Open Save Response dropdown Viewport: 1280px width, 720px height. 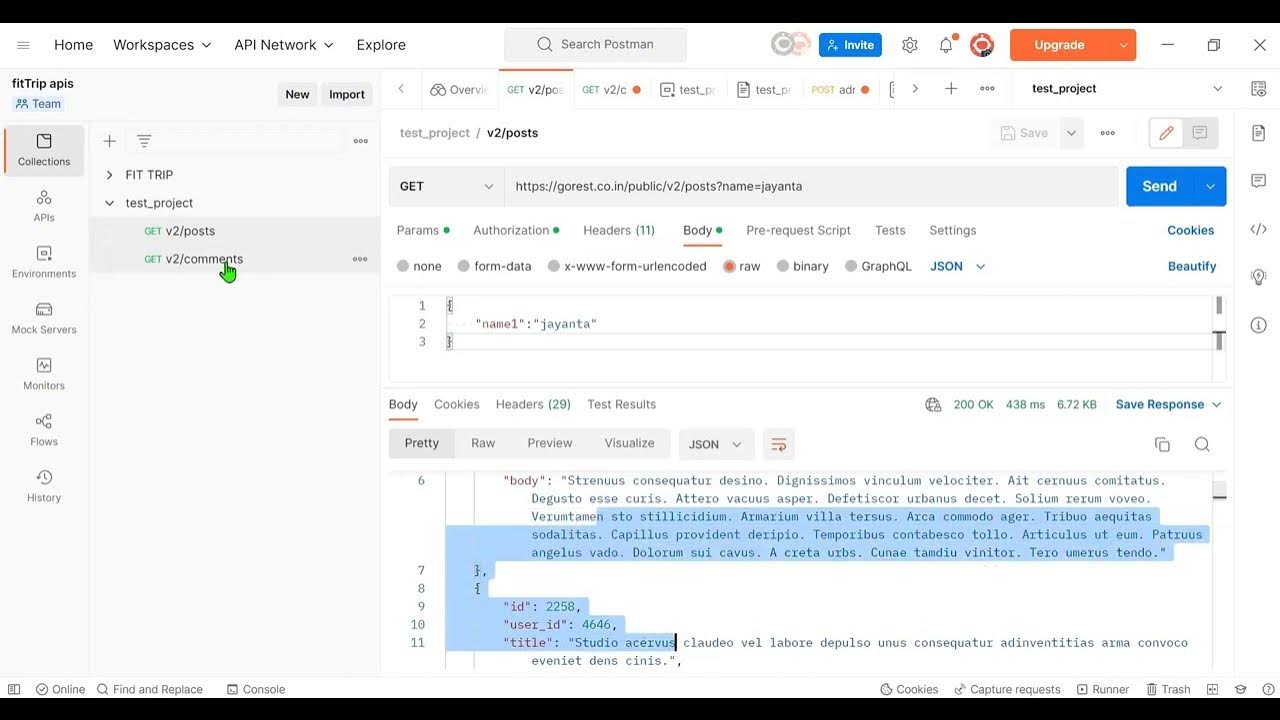point(1168,405)
